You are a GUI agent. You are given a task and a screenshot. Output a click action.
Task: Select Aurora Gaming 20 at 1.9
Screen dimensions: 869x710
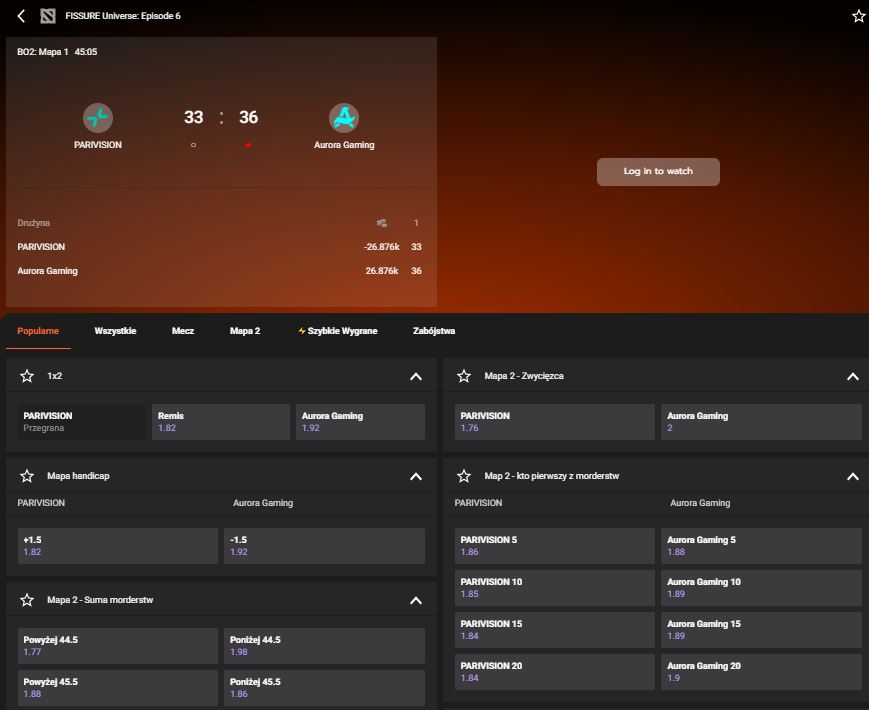click(761, 672)
